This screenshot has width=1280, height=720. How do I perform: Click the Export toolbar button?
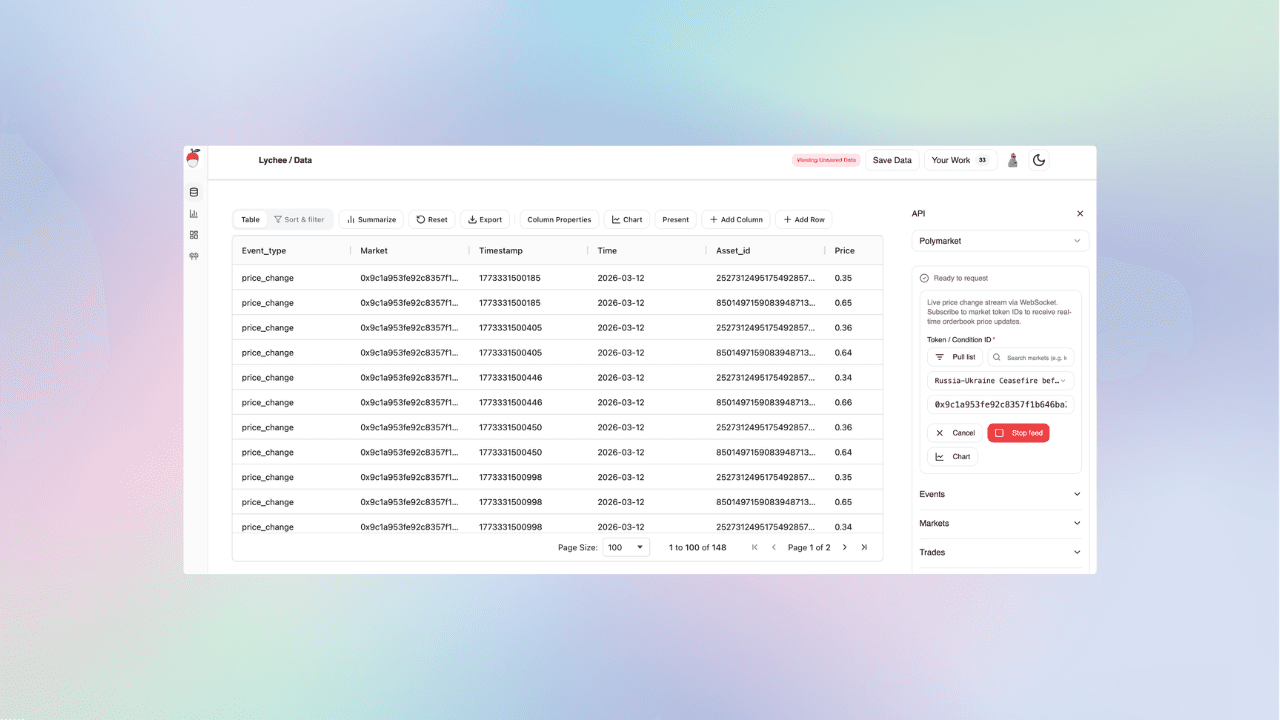pos(484,219)
